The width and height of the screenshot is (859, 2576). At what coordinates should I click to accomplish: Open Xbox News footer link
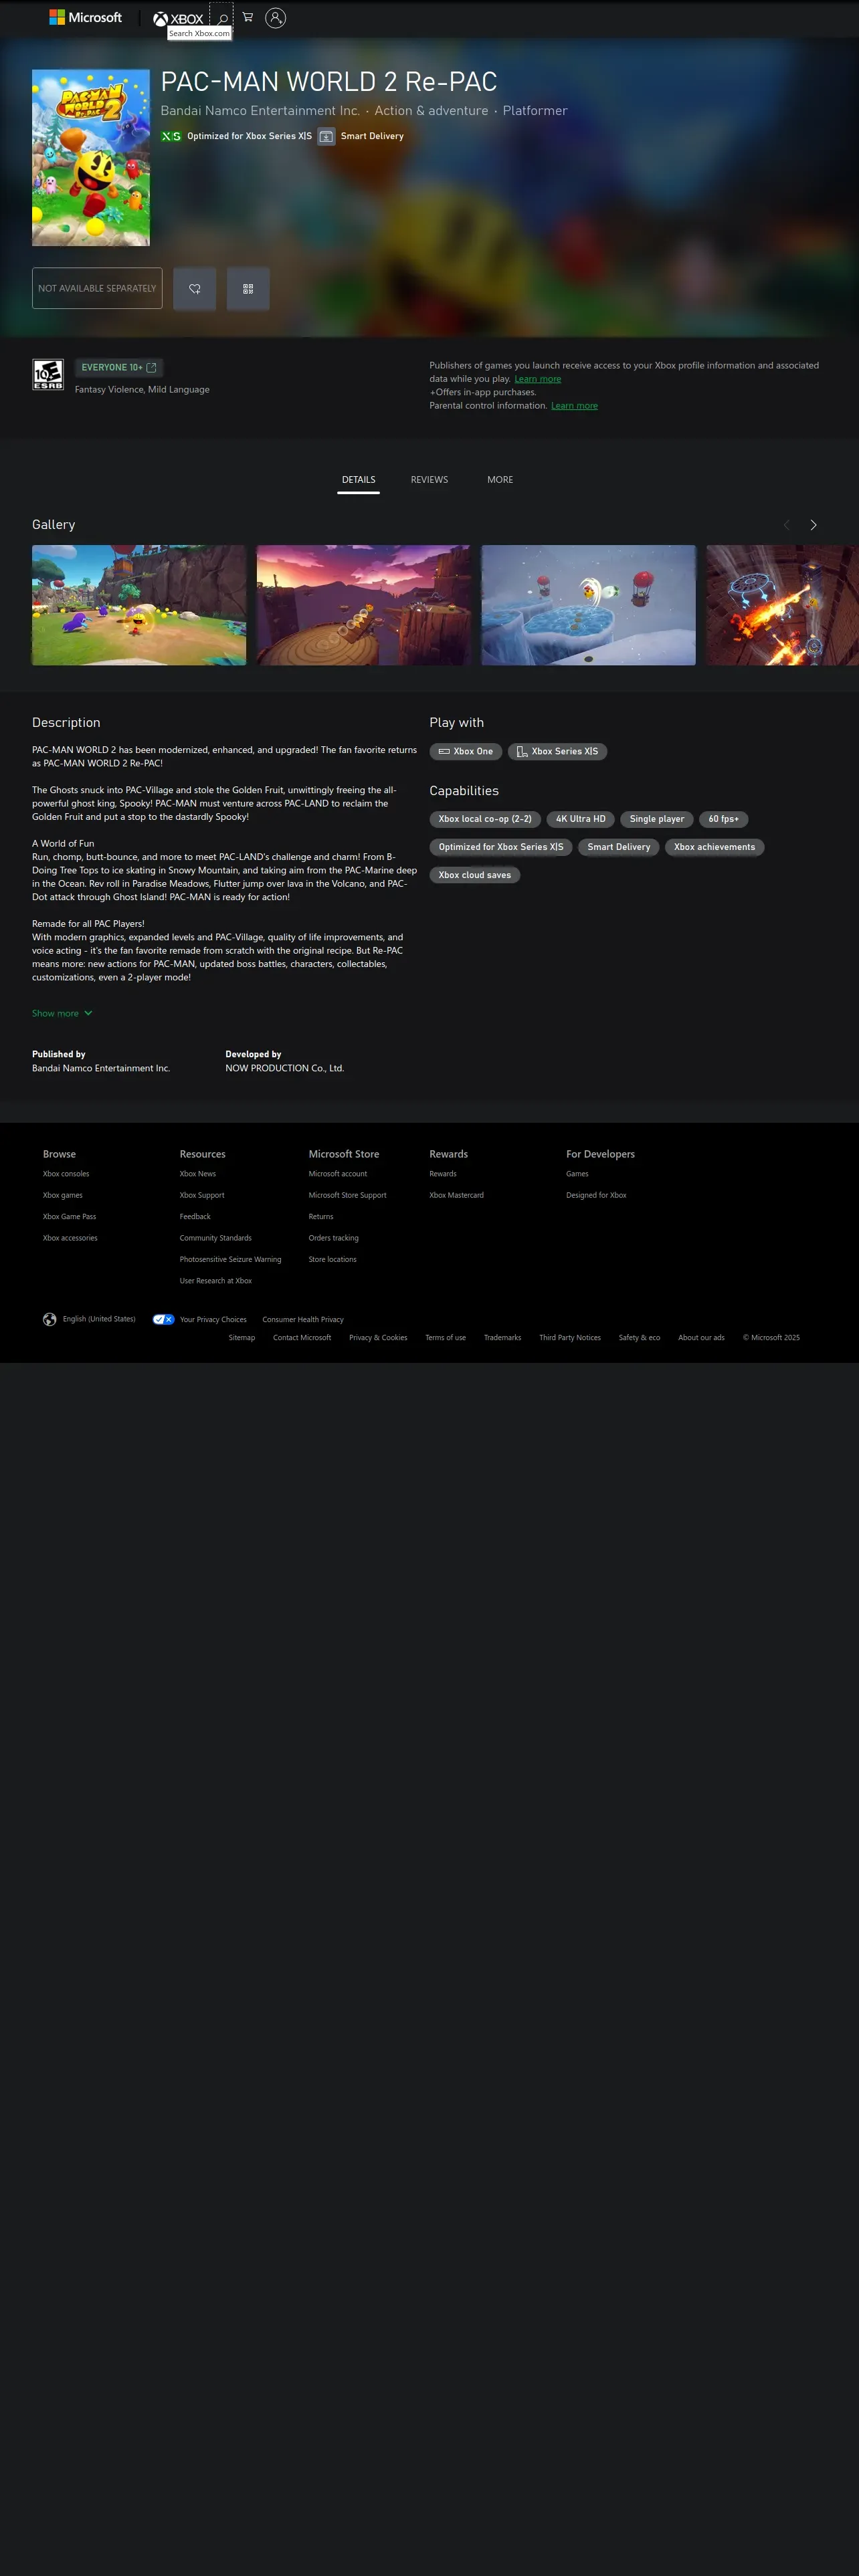click(198, 1174)
